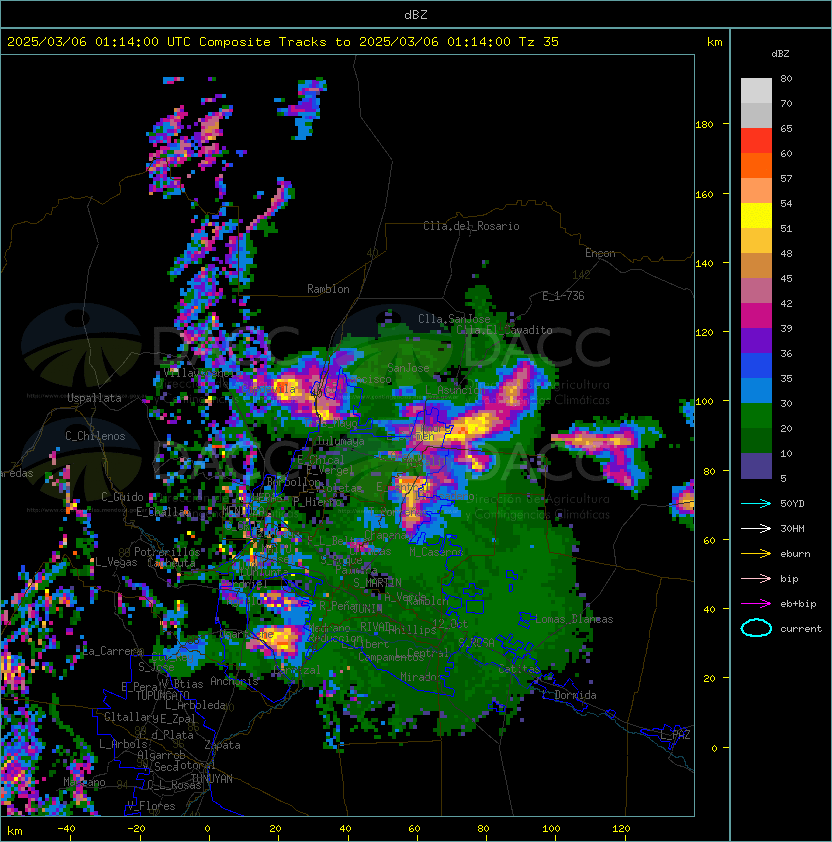Click legend value '42'
Image resolution: width=832 pixels, height=842 pixels.
point(786,303)
